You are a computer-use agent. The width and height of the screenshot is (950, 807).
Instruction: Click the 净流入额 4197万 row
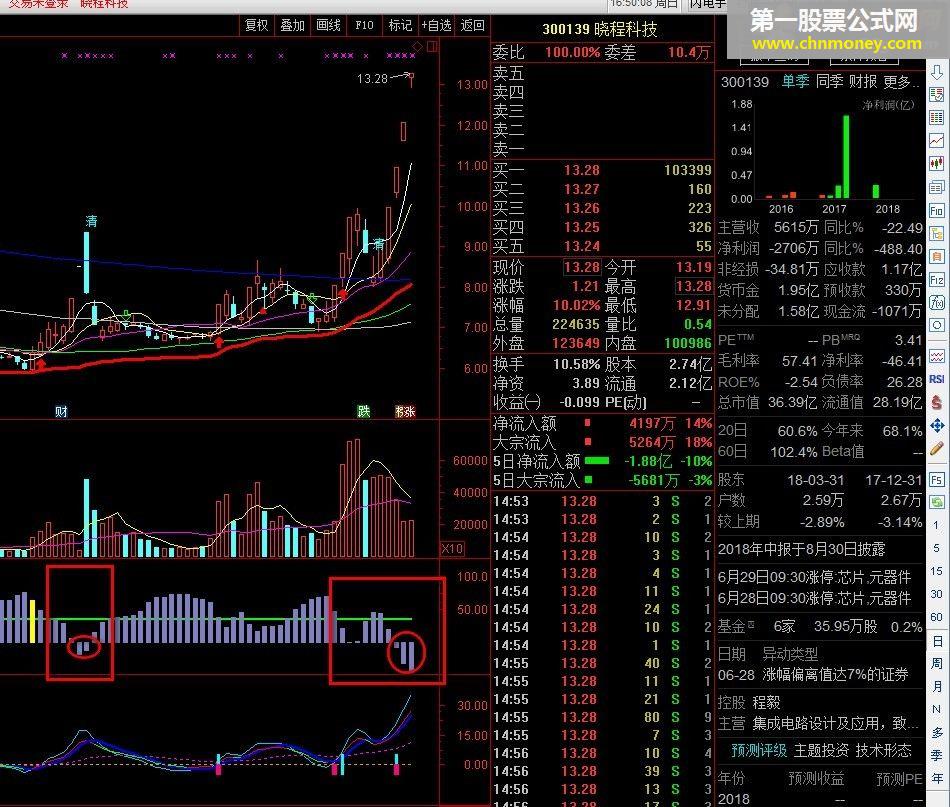602,423
